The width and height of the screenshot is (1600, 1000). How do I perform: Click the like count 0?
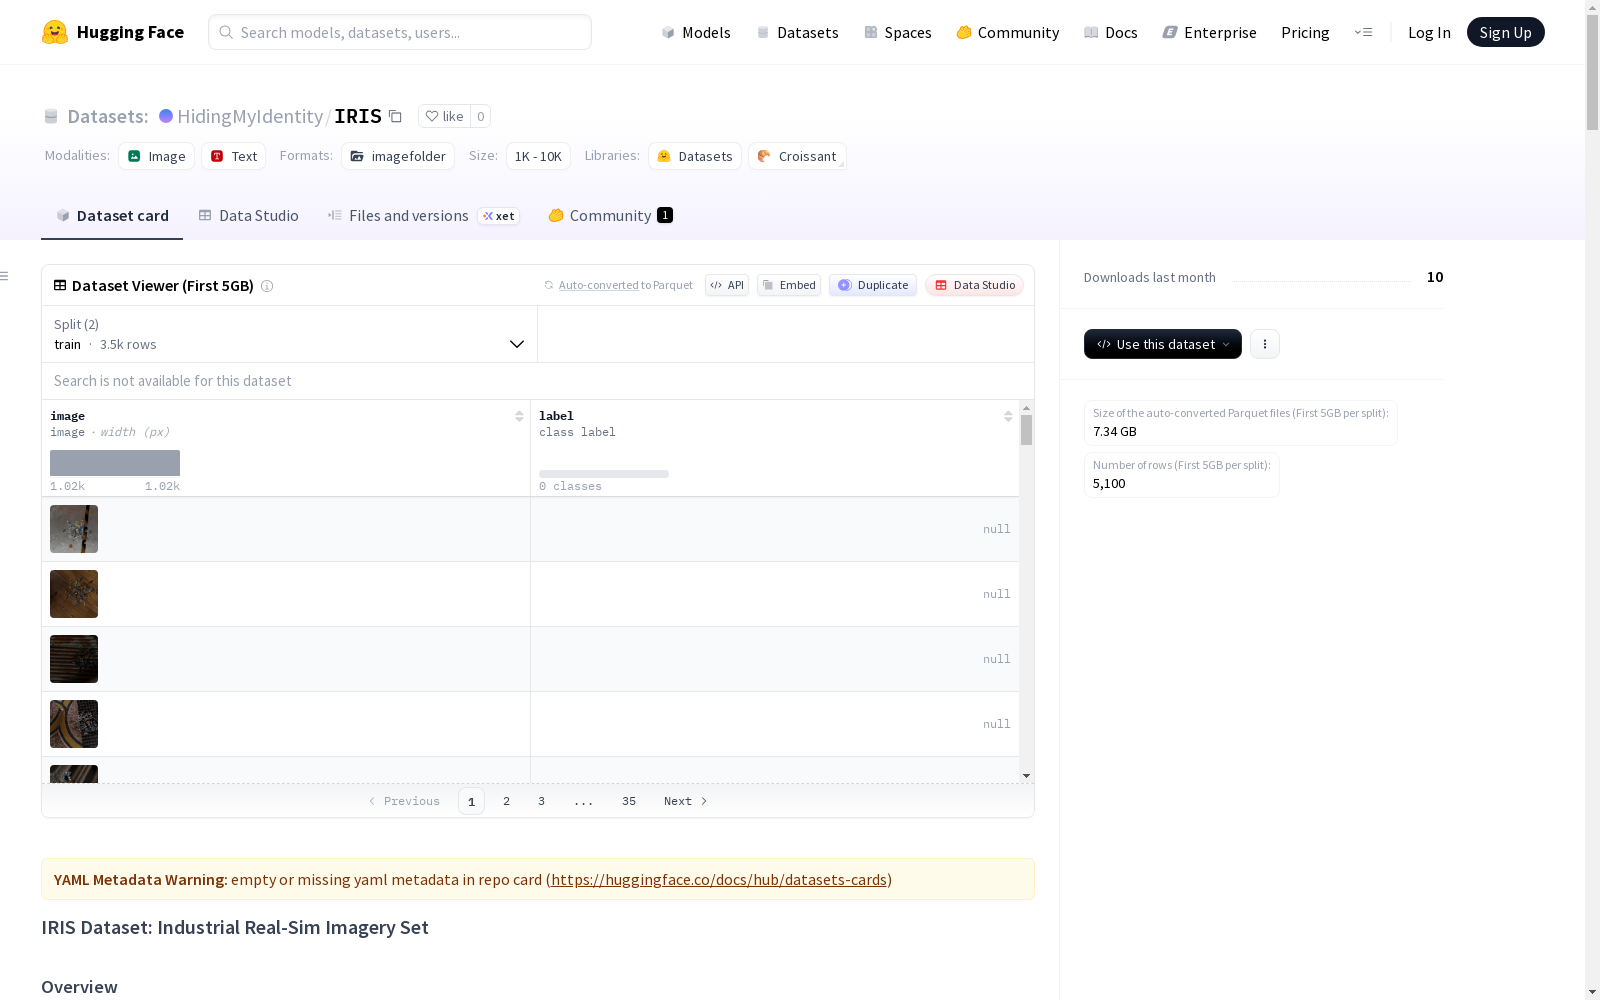pyautogui.click(x=481, y=116)
